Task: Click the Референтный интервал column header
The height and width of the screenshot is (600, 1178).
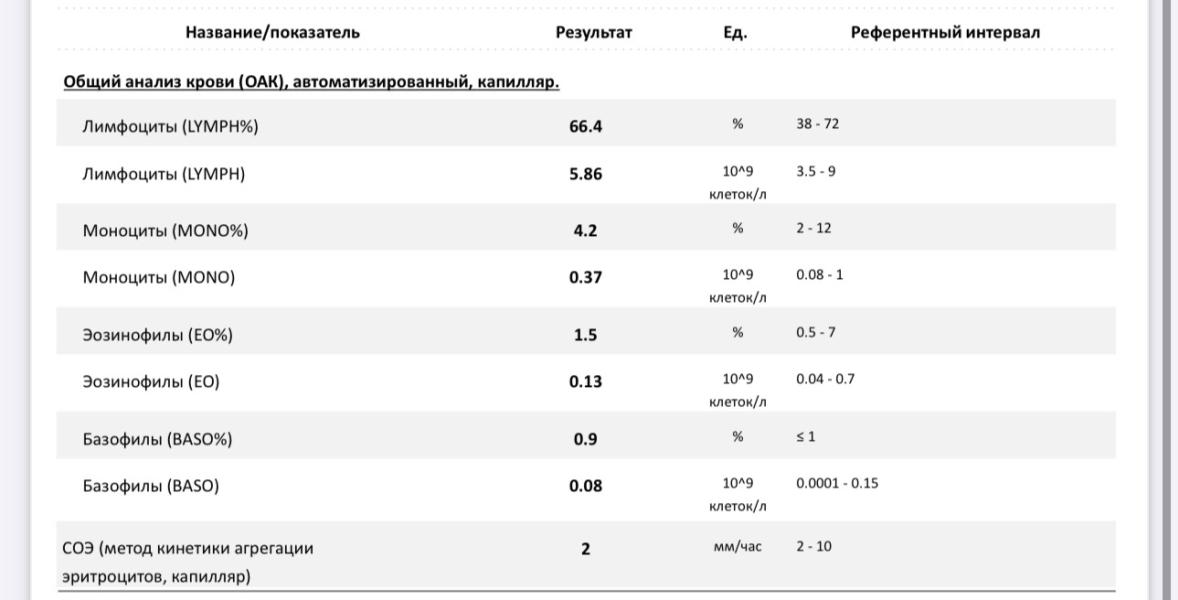Action: (945, 32)
